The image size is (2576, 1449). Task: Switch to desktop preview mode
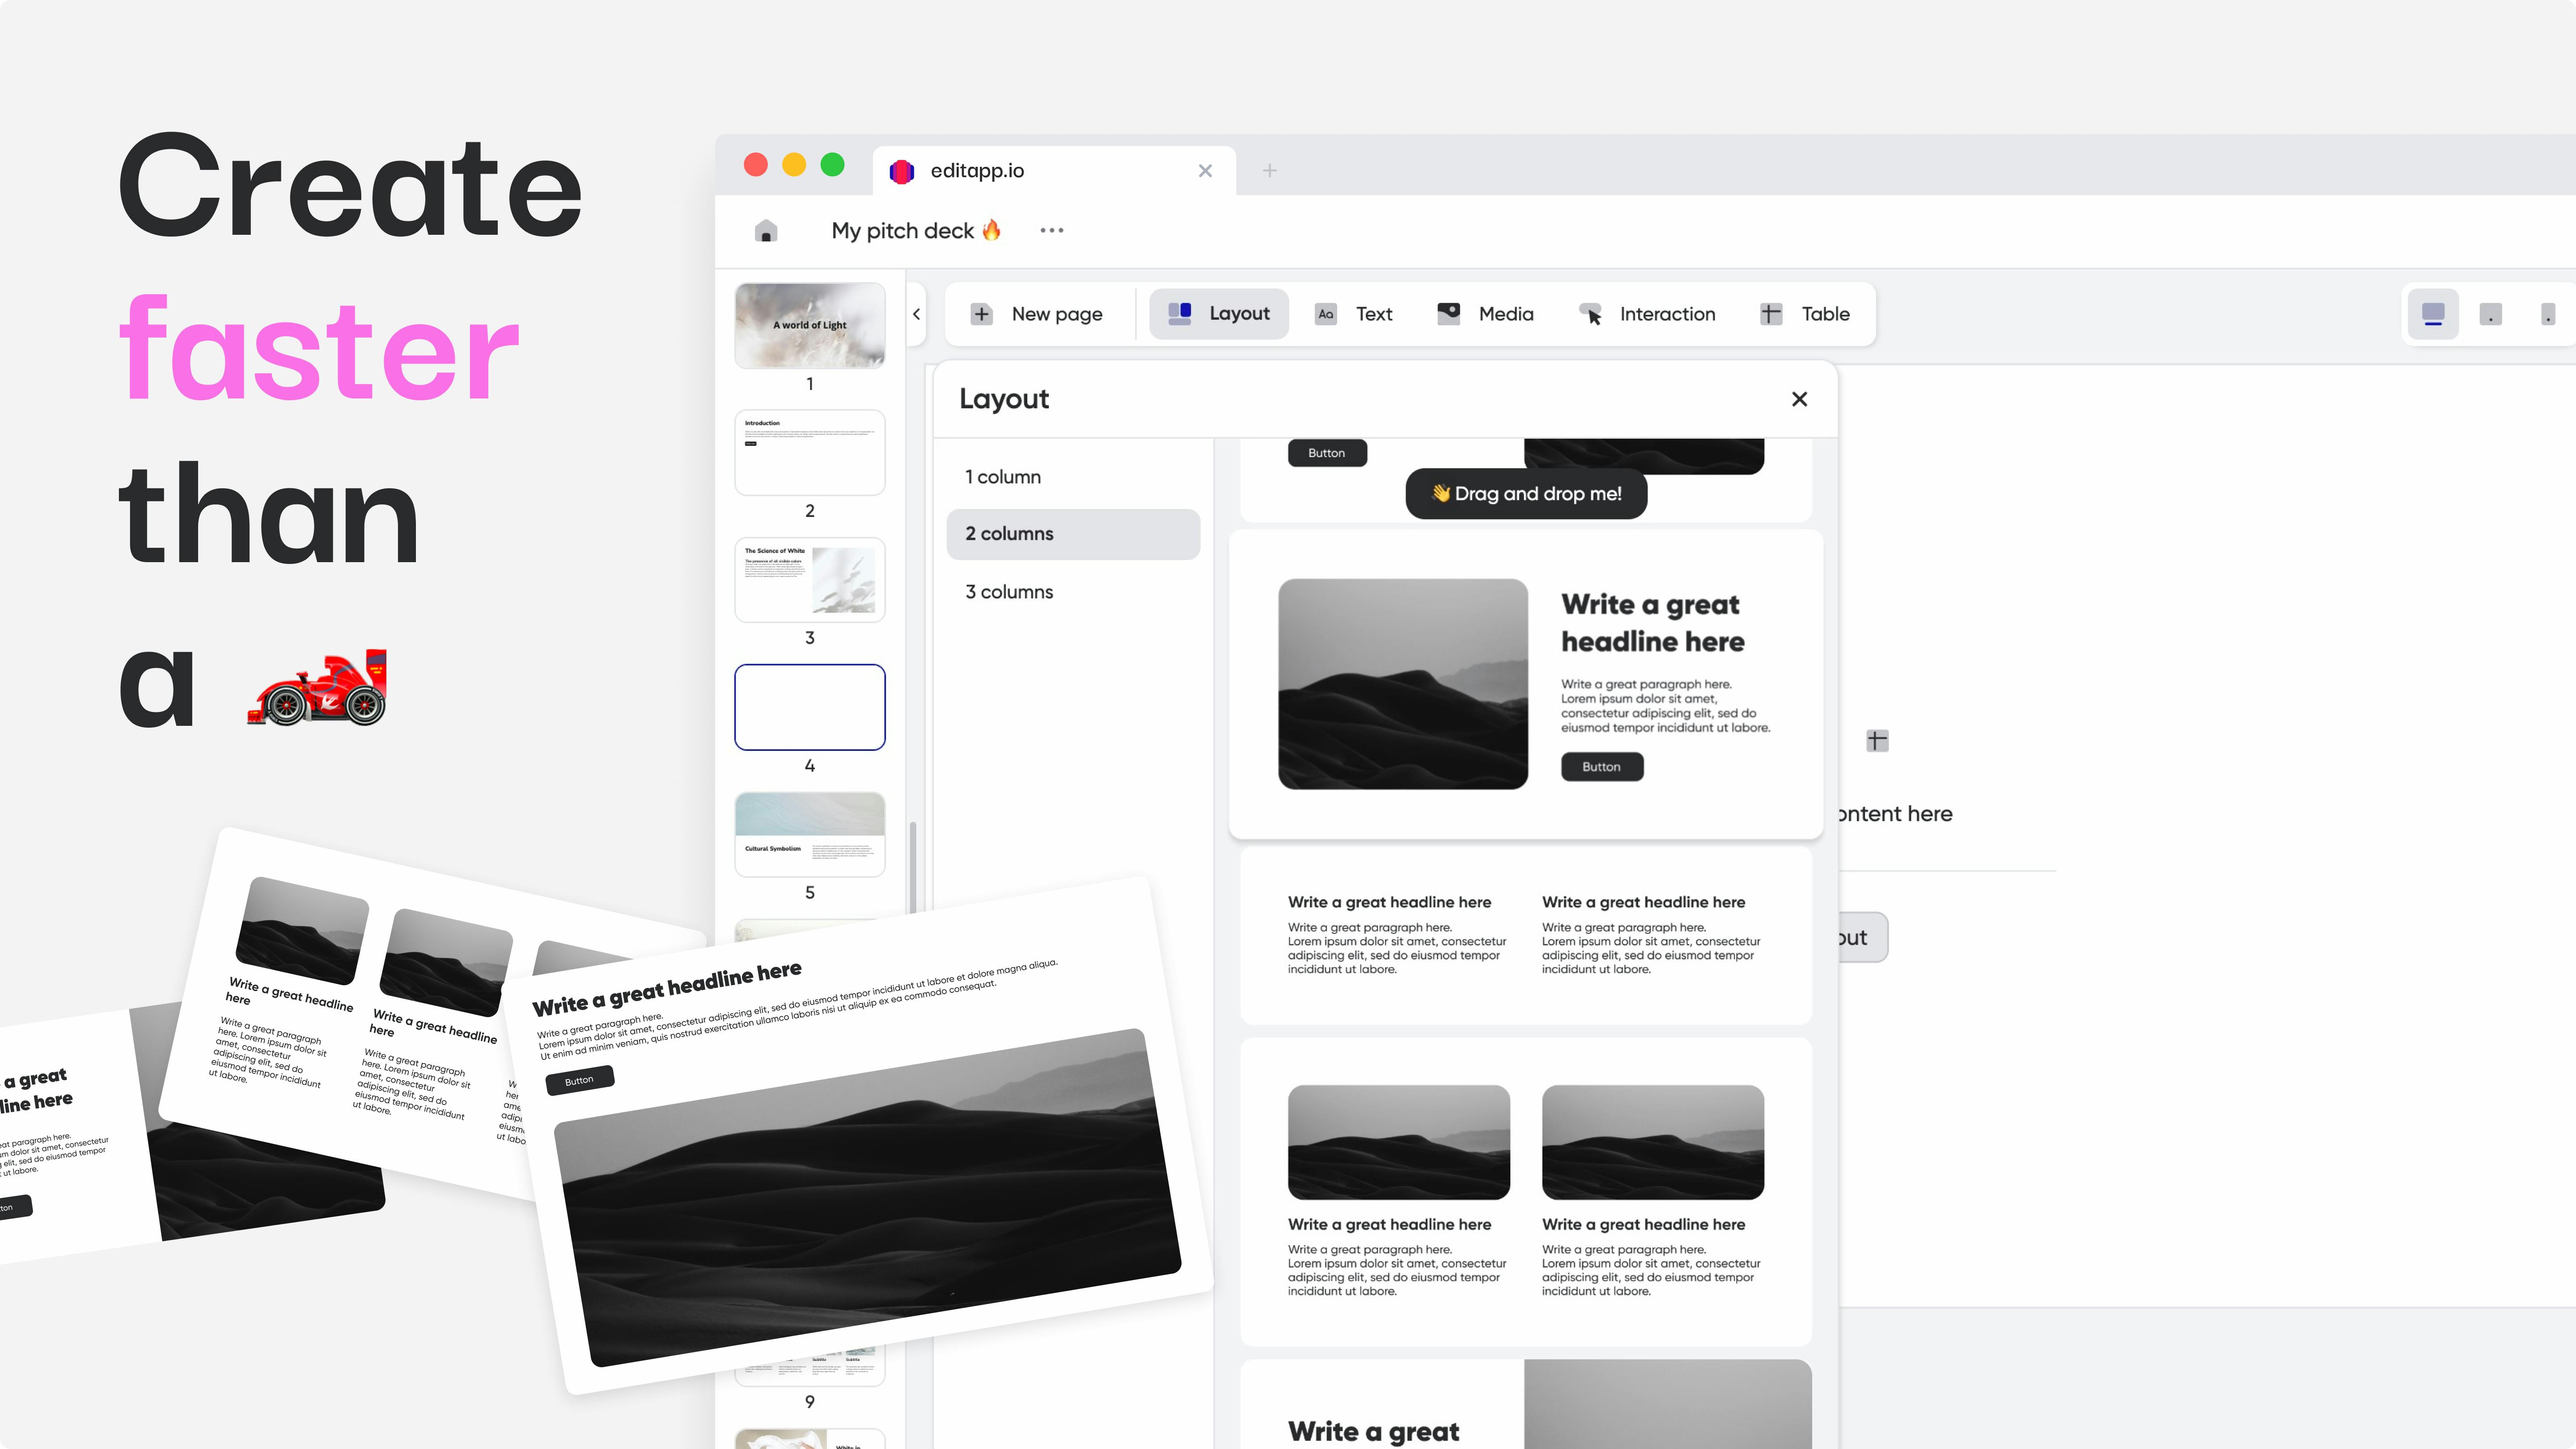point(2433,314)
